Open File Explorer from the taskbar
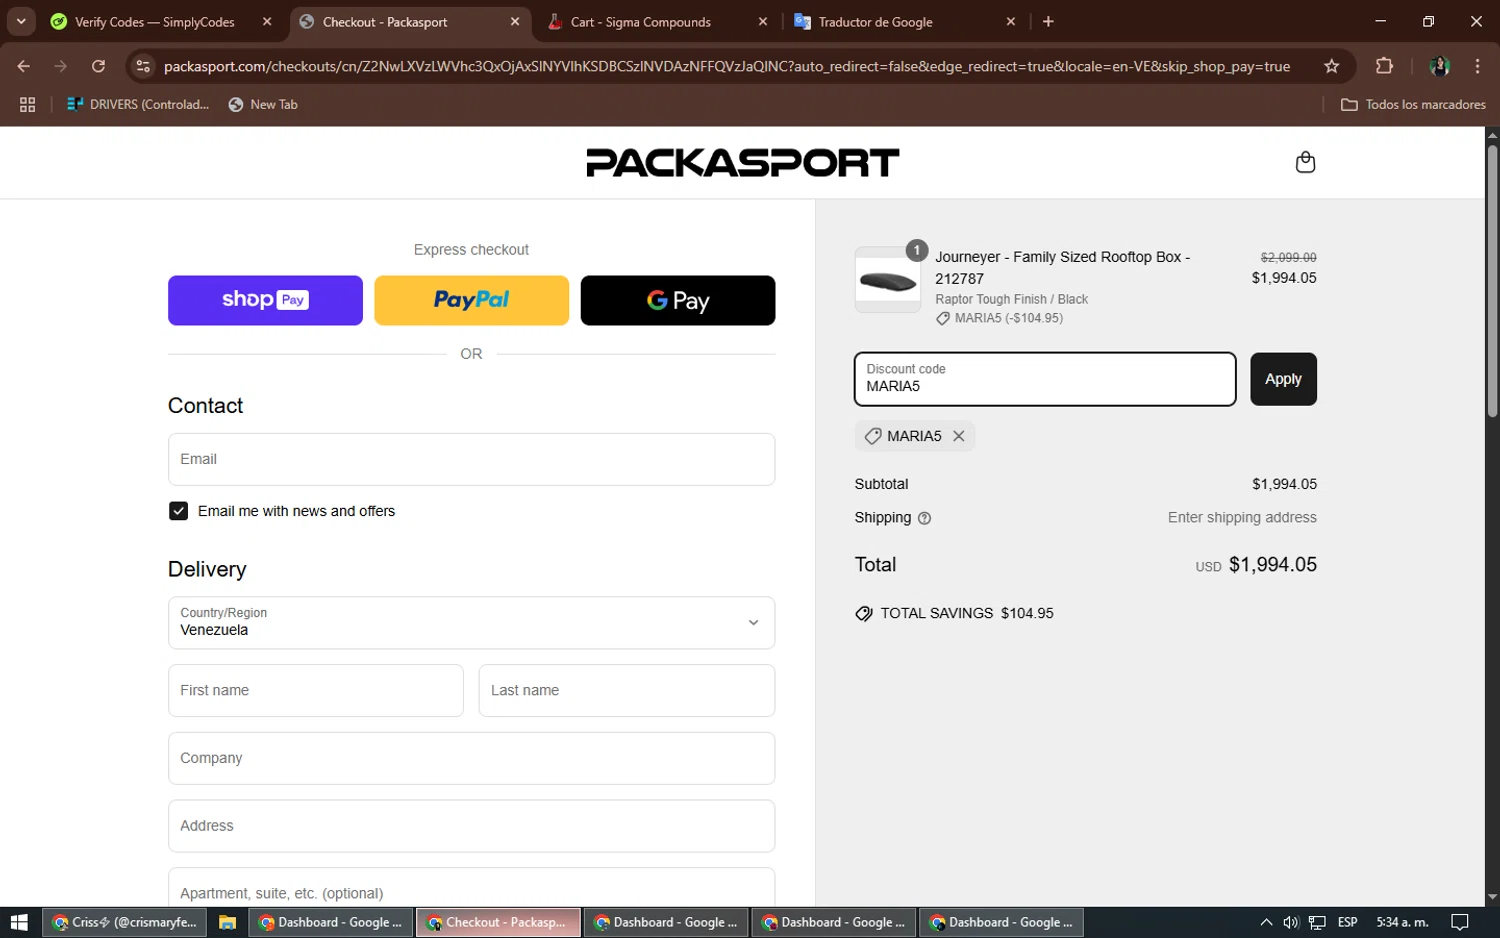The image size is (1500, 938). pyautogui.click(x=227, y=922)
